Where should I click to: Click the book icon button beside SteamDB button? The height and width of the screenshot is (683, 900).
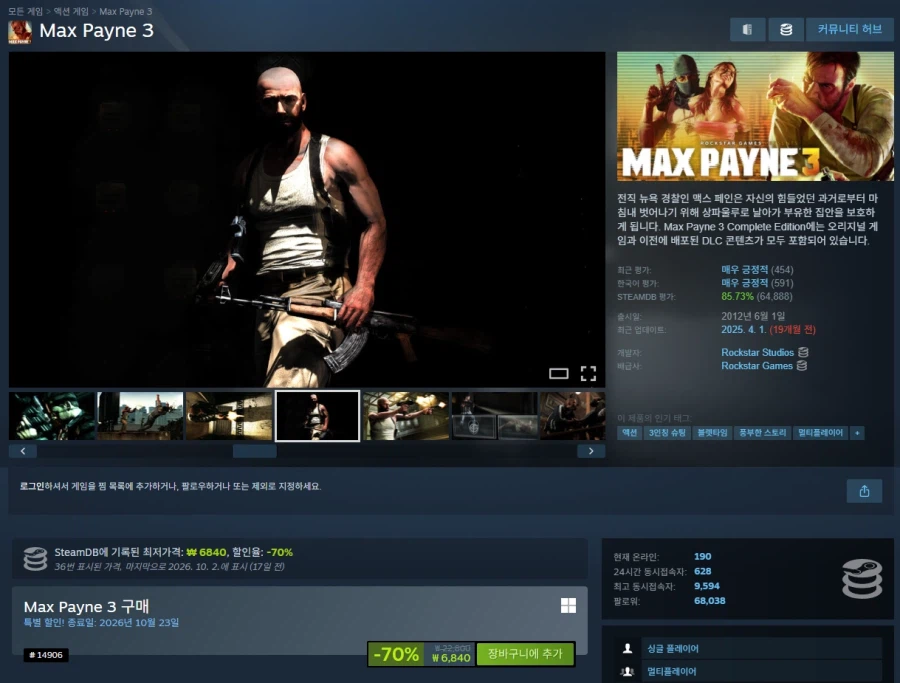[747, 29]
